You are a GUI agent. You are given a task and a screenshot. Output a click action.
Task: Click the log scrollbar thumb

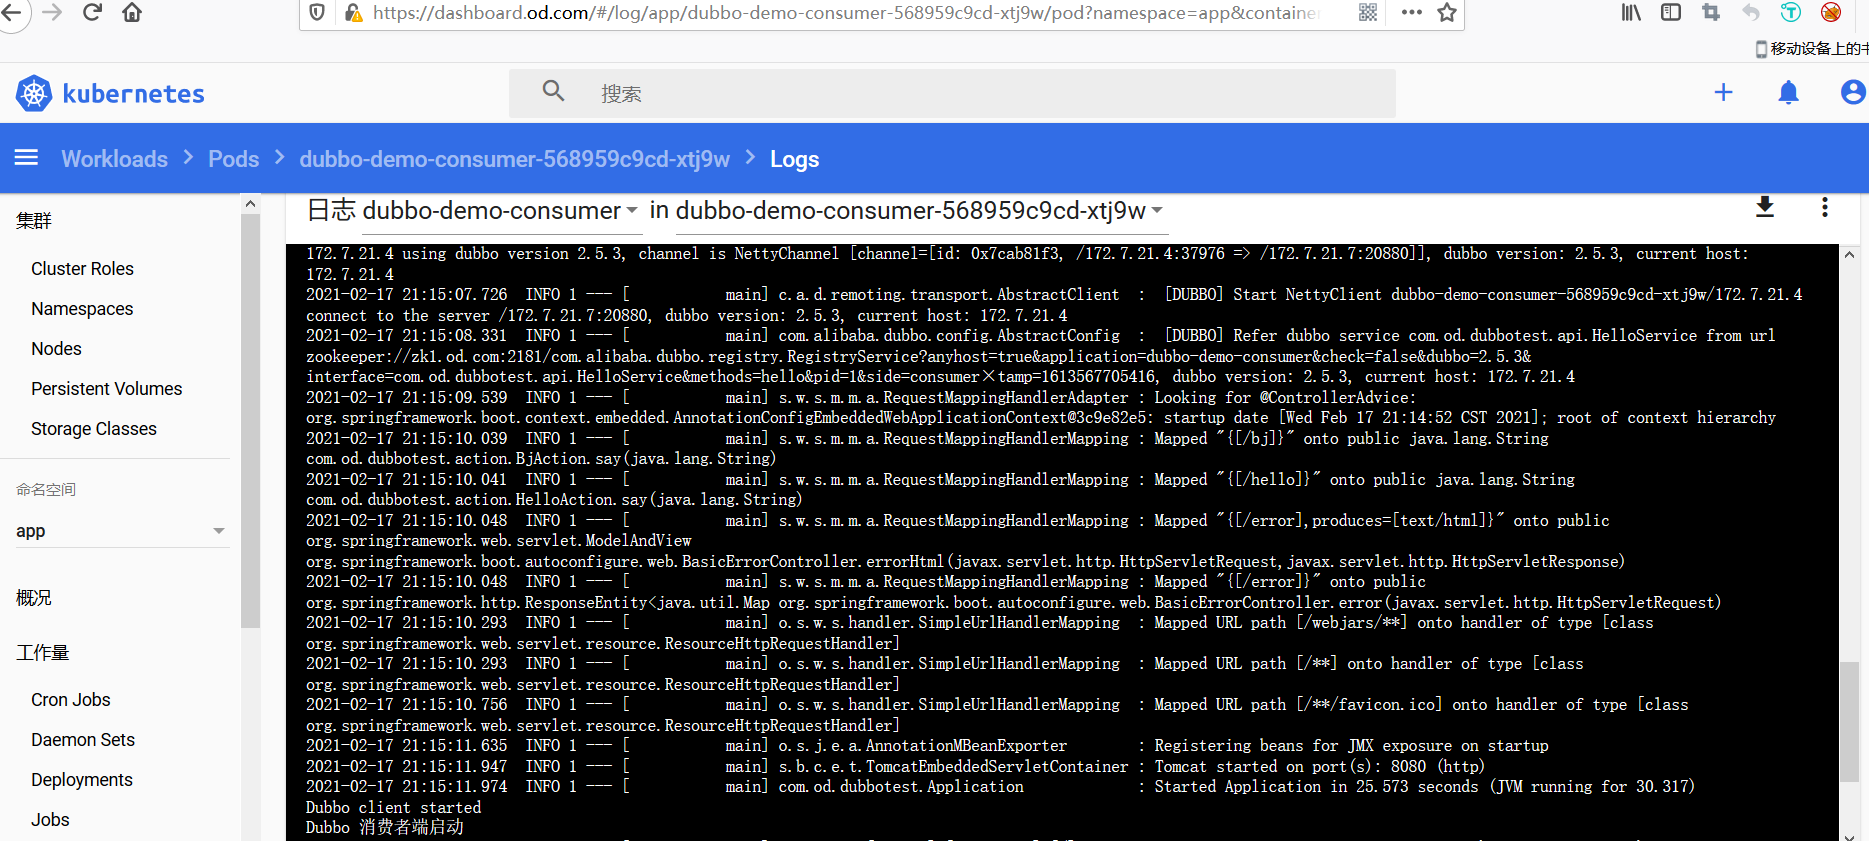[1849, 720]
